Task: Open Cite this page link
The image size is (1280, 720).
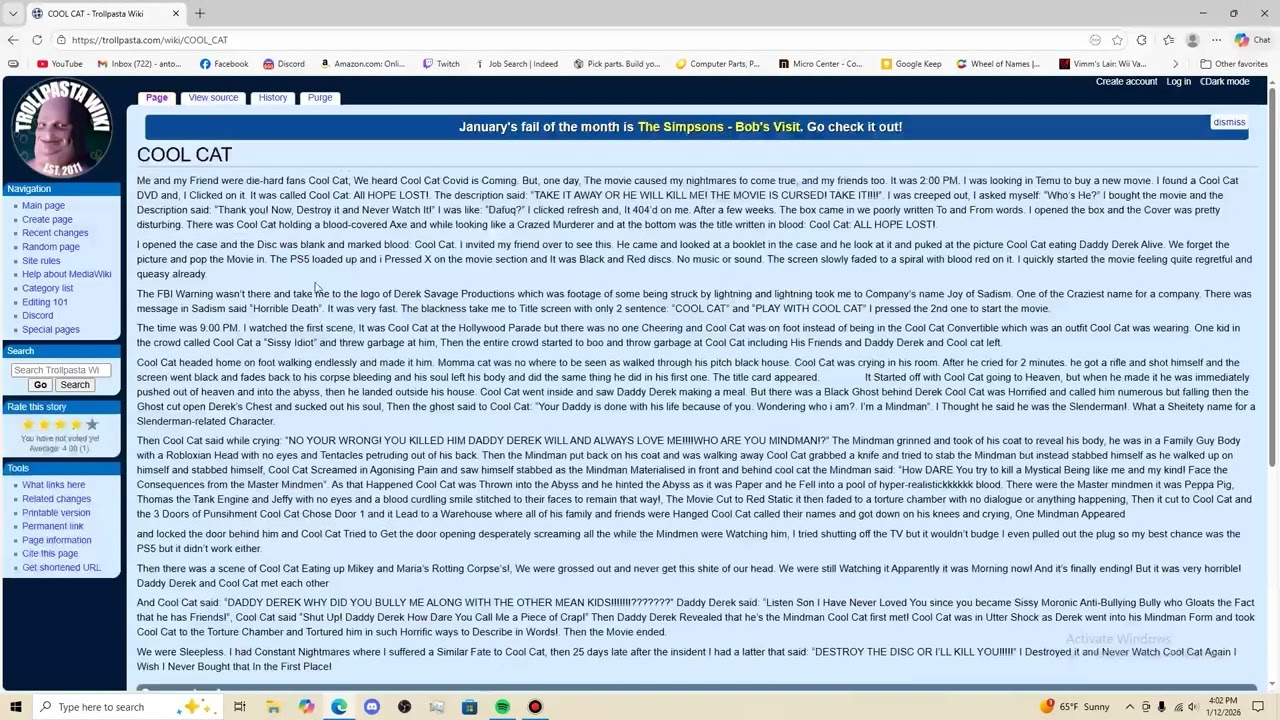Action: click(50, 554)
